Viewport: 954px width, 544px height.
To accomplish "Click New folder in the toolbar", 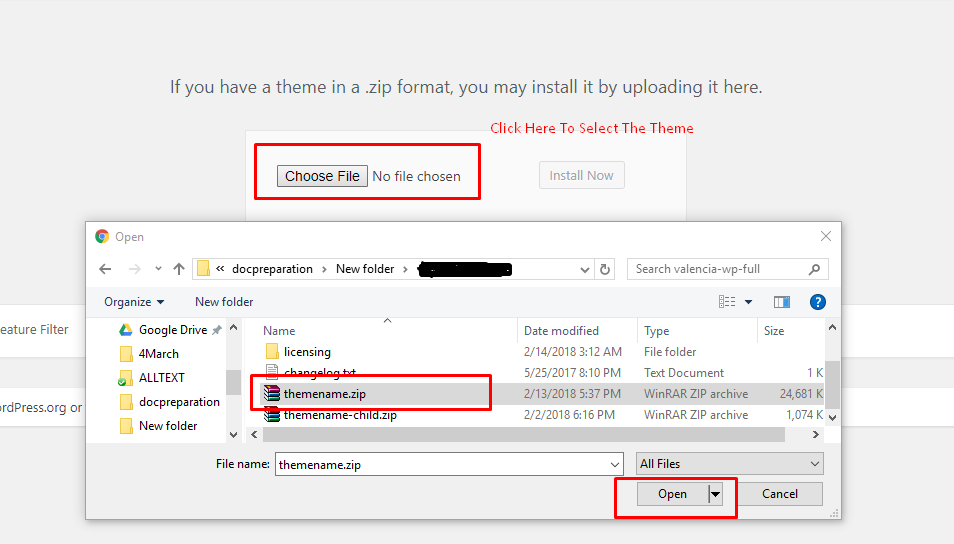I will (224, 302).
